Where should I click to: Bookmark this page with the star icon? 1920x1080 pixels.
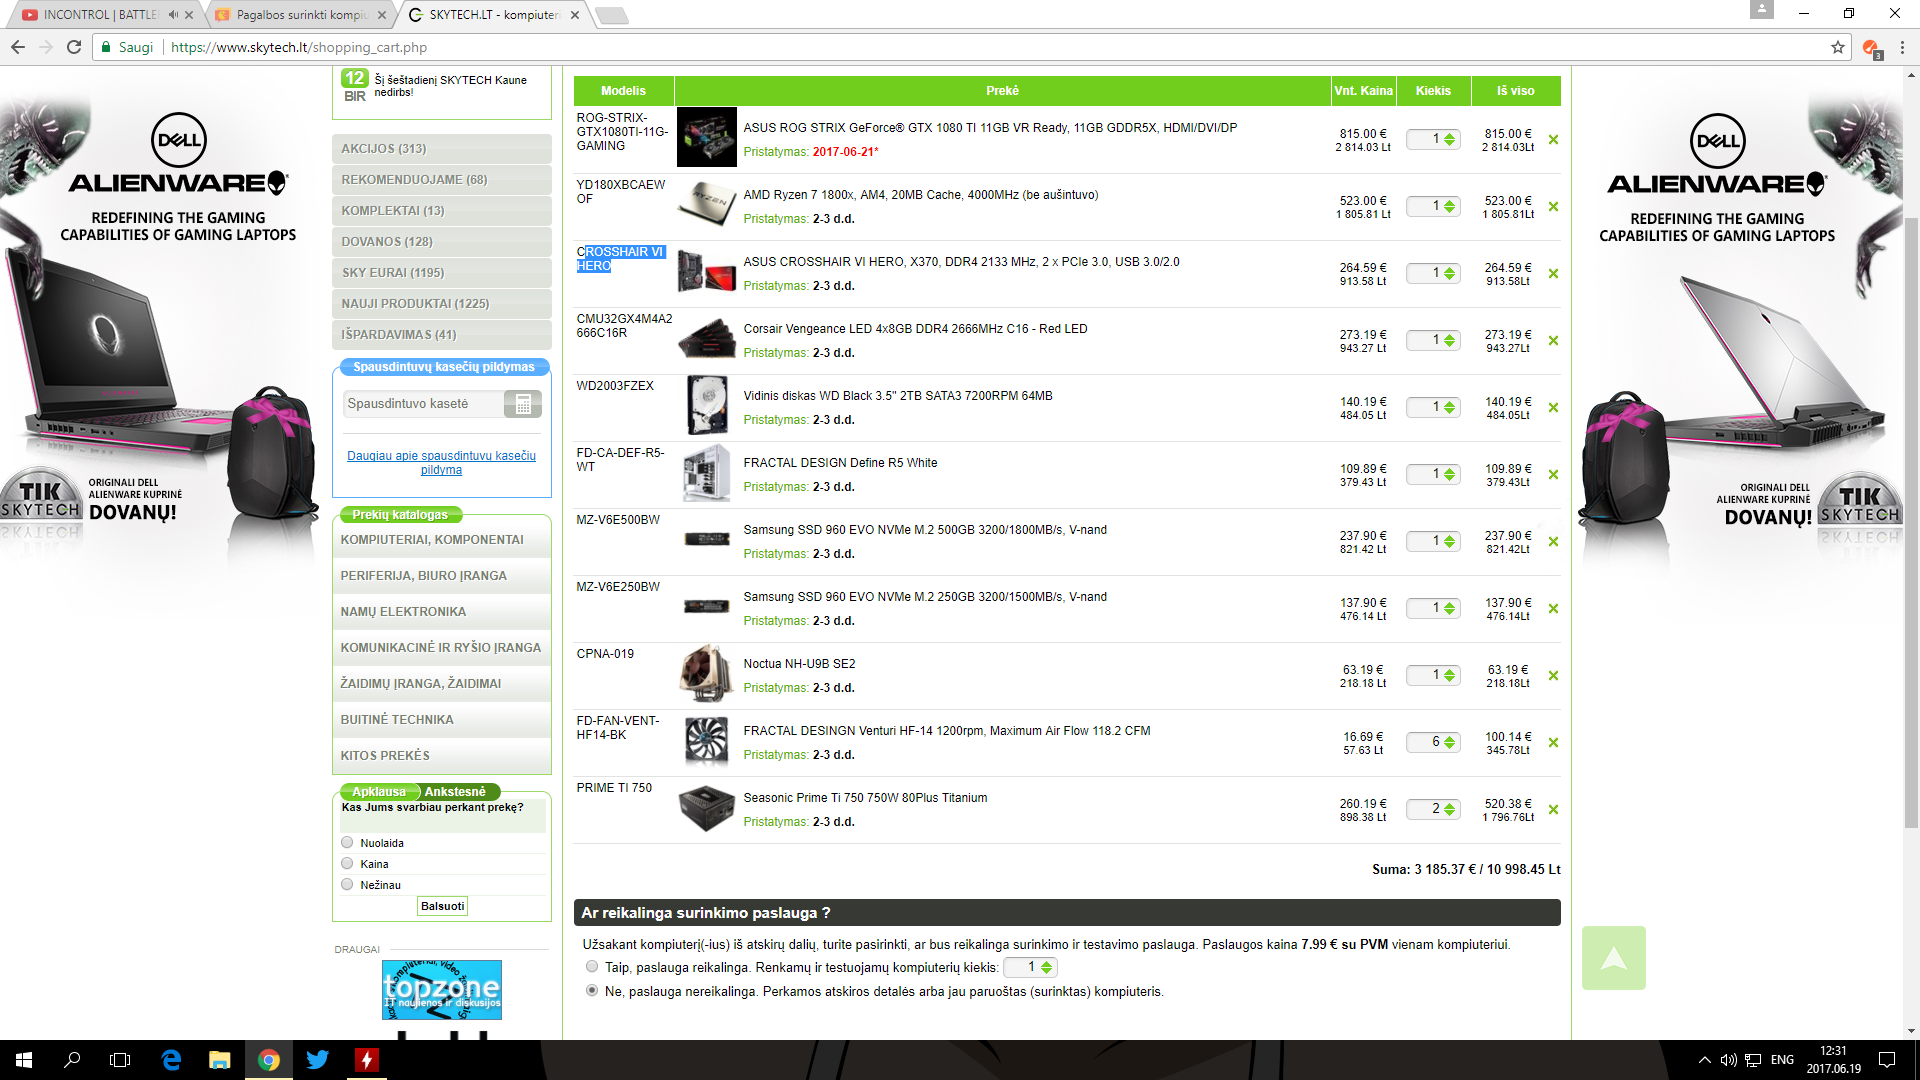click(1838, 47)
